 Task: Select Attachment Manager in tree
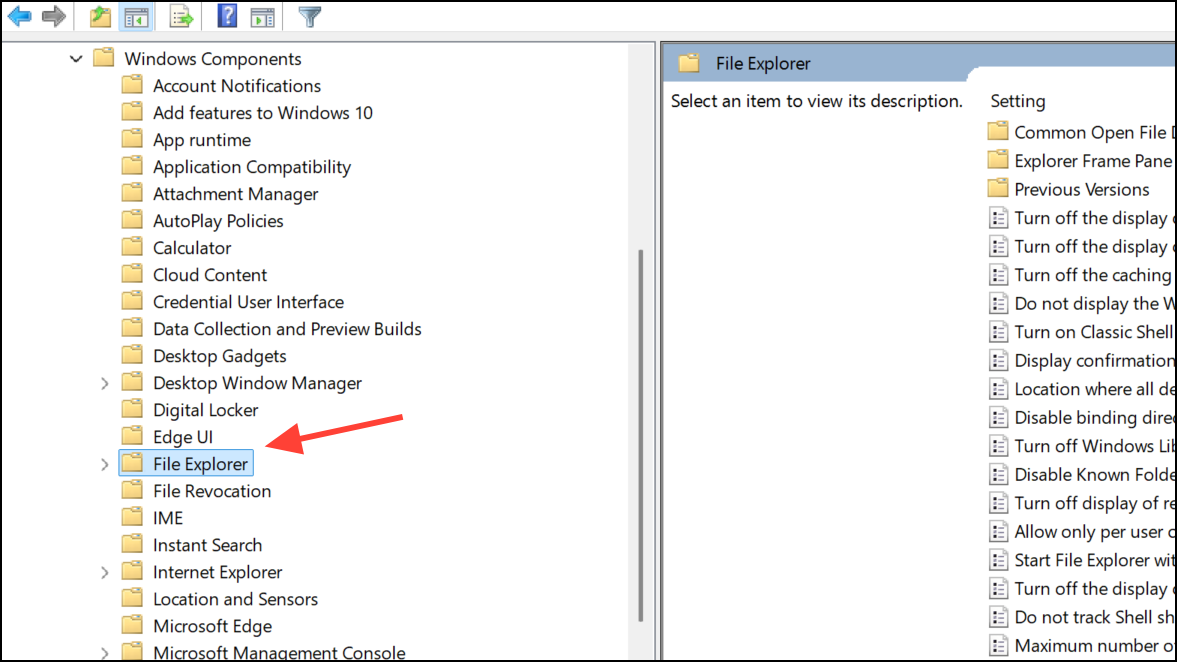[236, 194]
